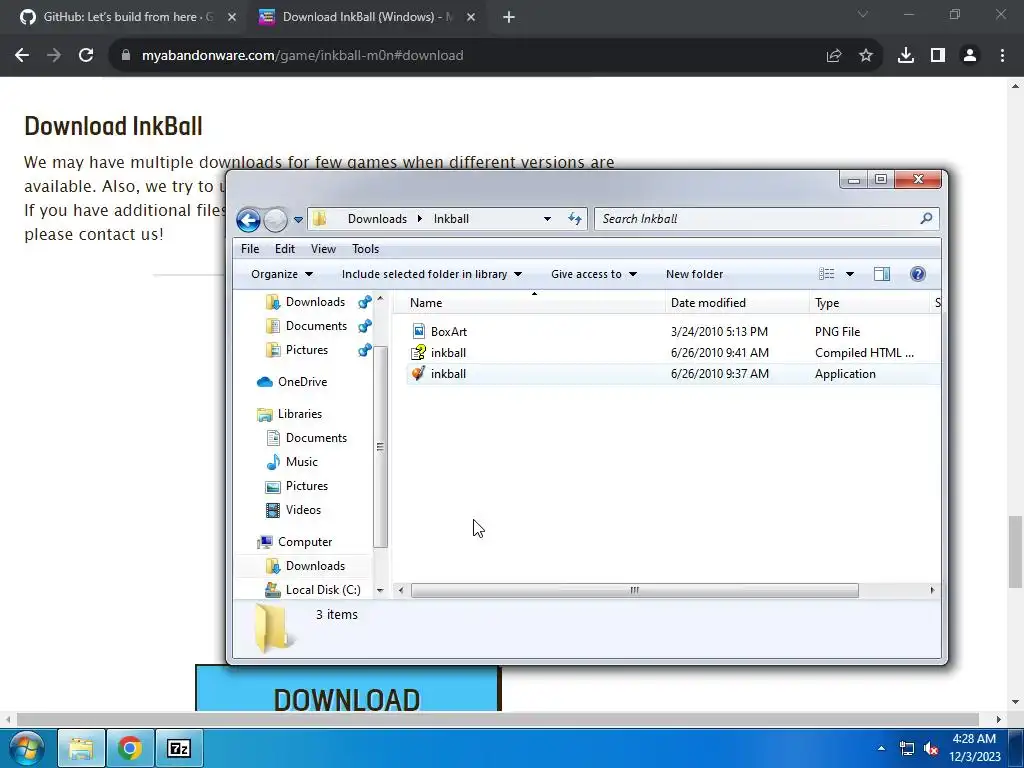Reload the myabandonware page
This screenshot has height=768, width=1024.
point(86,56)
